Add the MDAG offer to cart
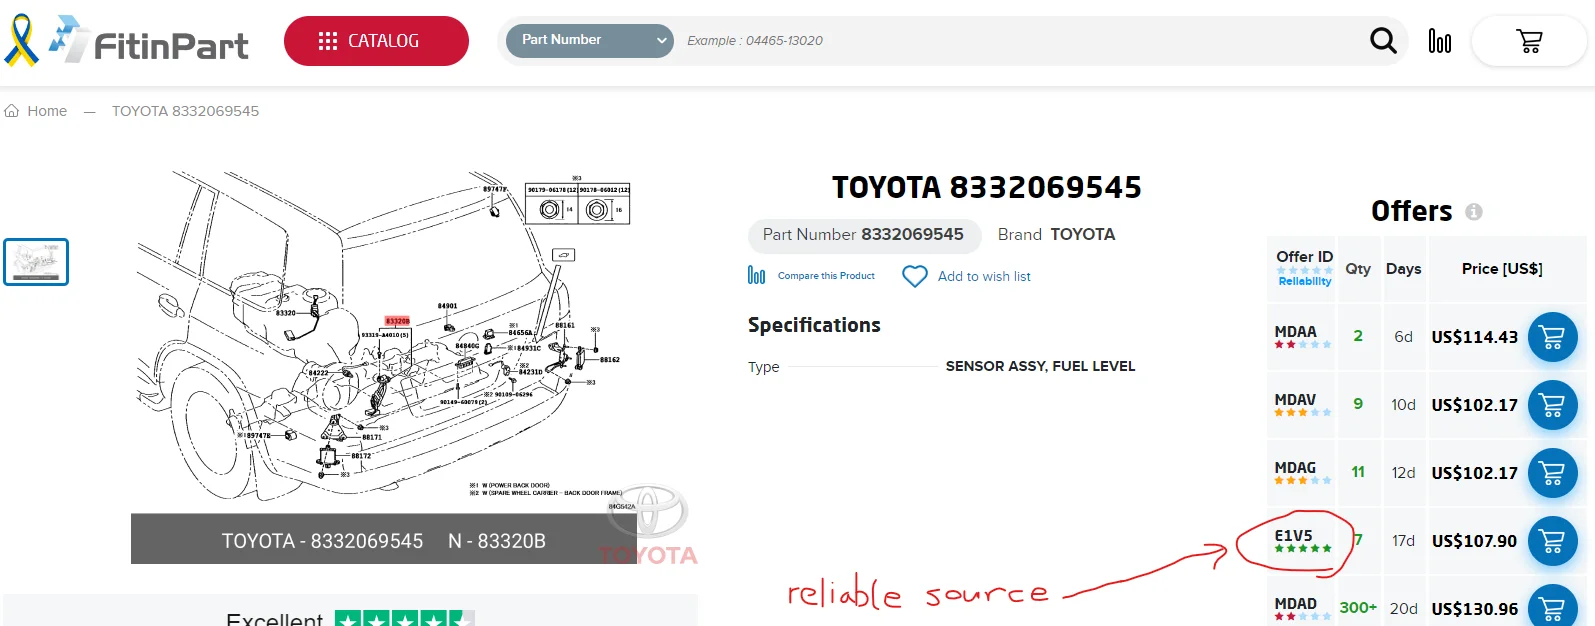 [x=1552, y=473]
